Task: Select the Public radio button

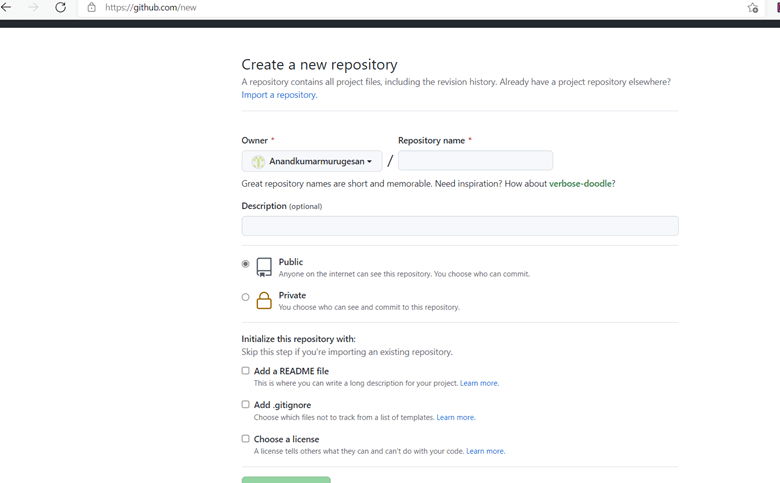Action: (245, 264)
